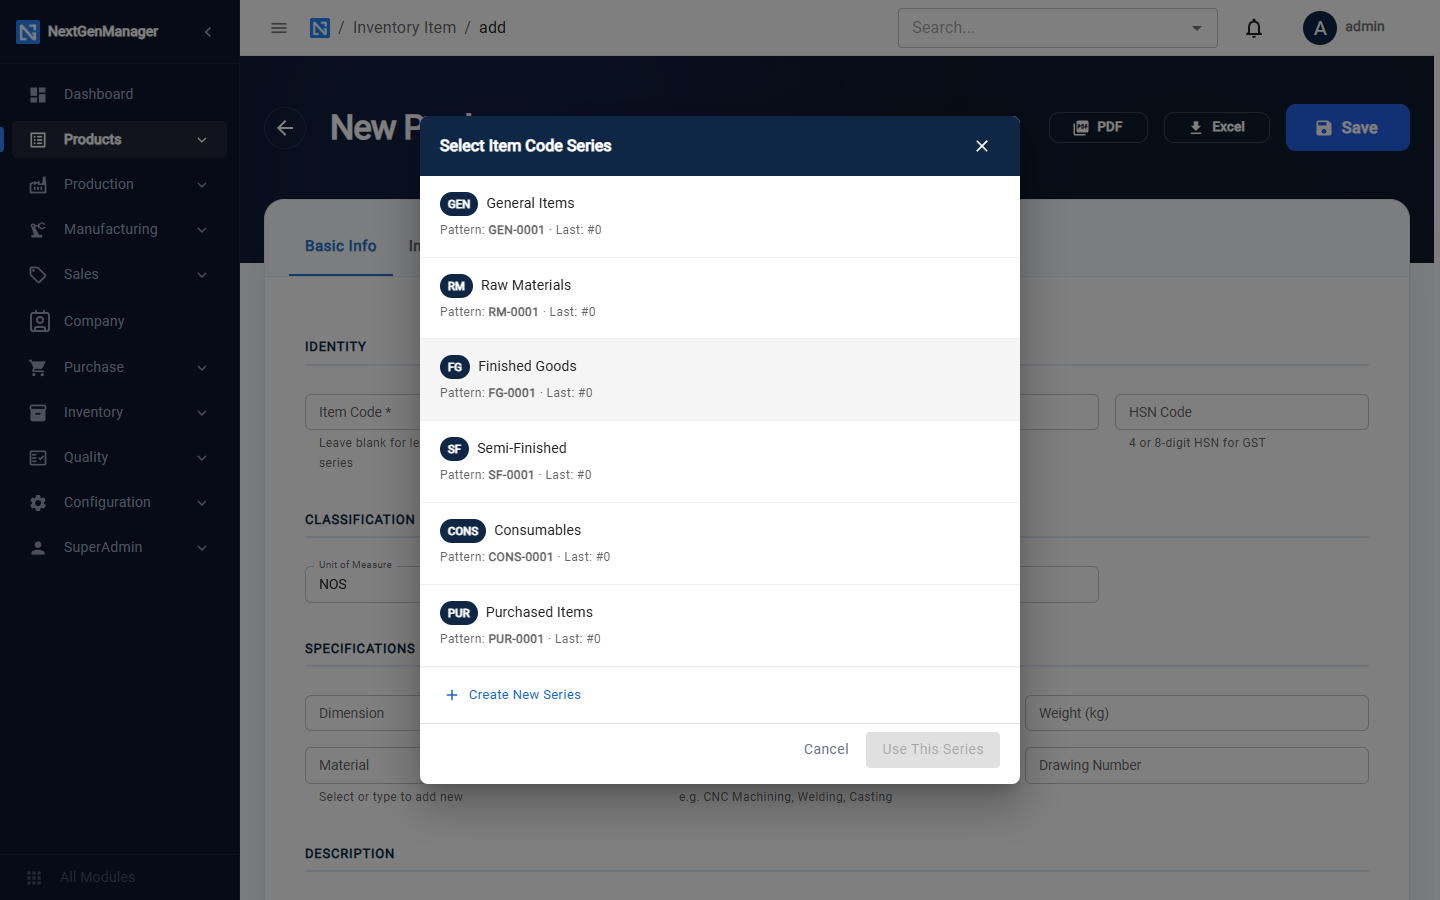Click the Dashboard grid icon in sidebar
Image resolution: width=1440 pixels, height=900 pixels.
38,94
